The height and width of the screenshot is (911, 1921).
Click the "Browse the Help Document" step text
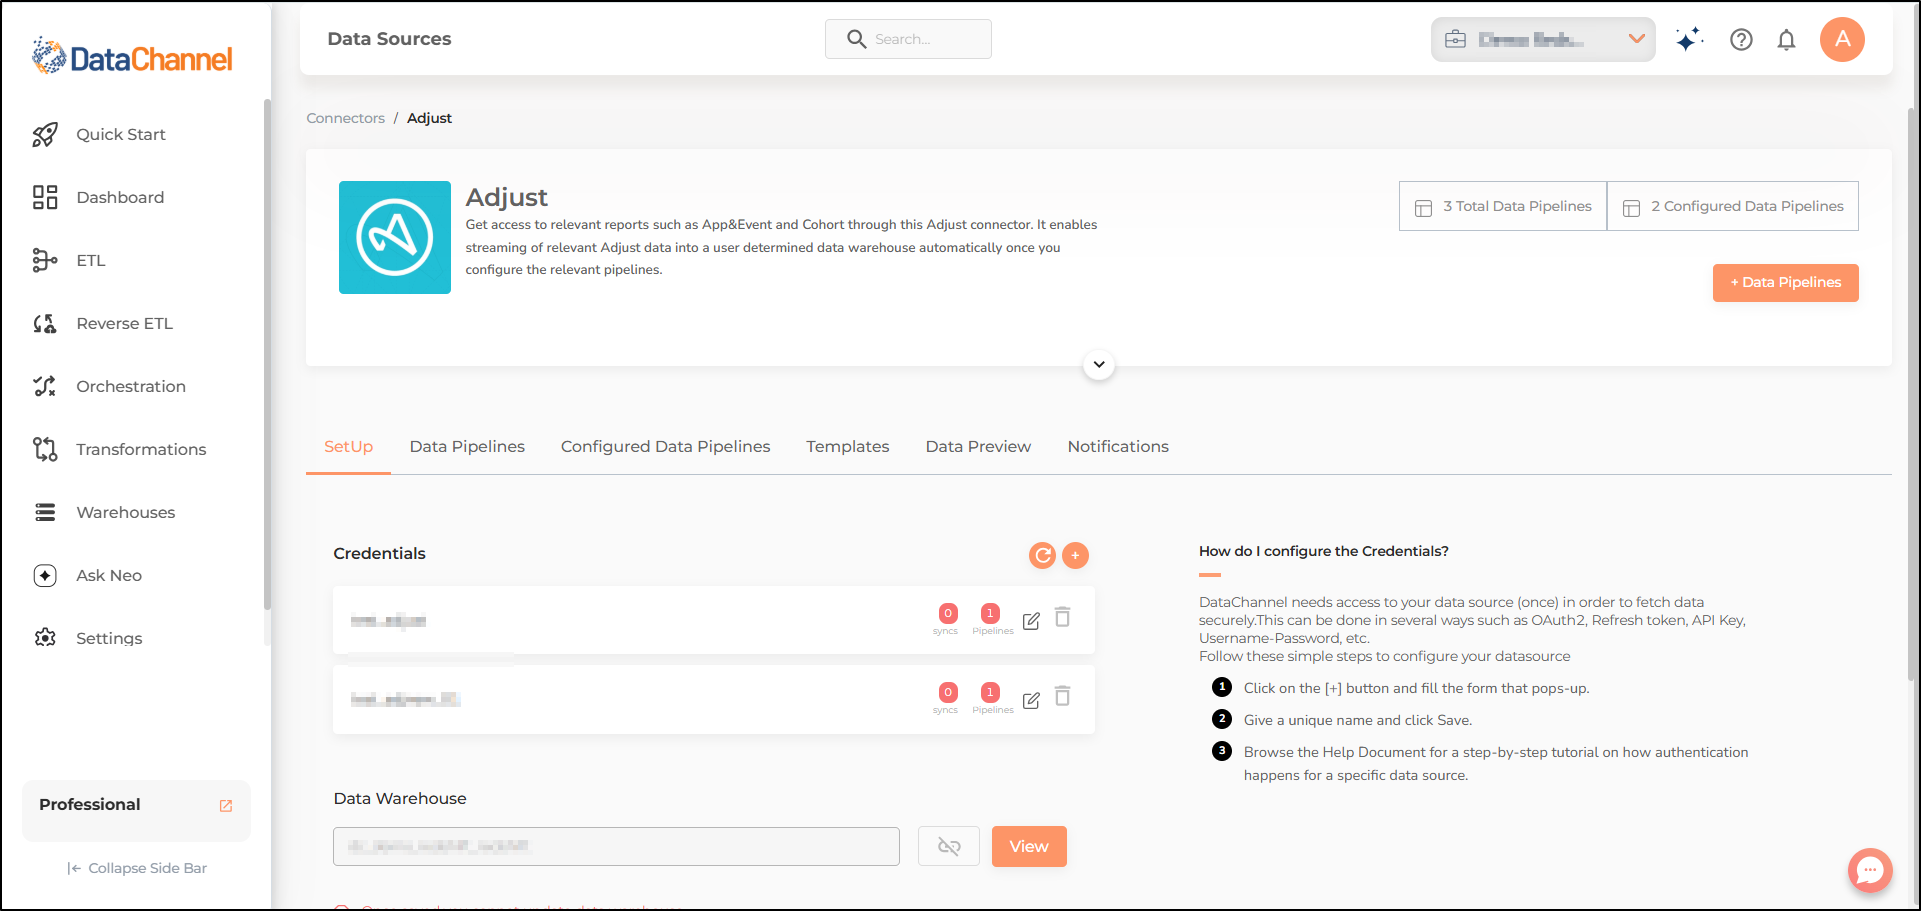click(x=1496, y=764)
